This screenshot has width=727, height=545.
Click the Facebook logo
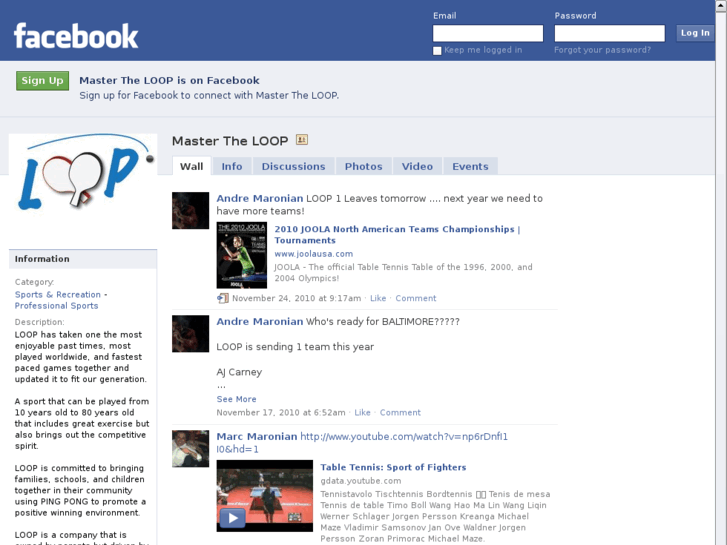76,36
